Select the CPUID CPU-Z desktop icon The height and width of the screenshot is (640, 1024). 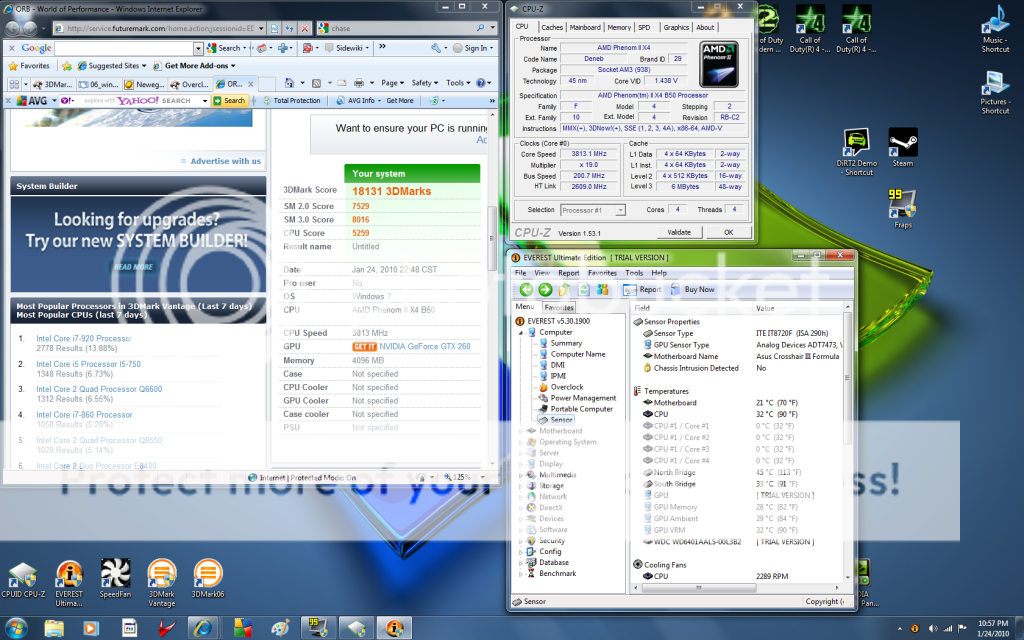(x=24, y=580)
